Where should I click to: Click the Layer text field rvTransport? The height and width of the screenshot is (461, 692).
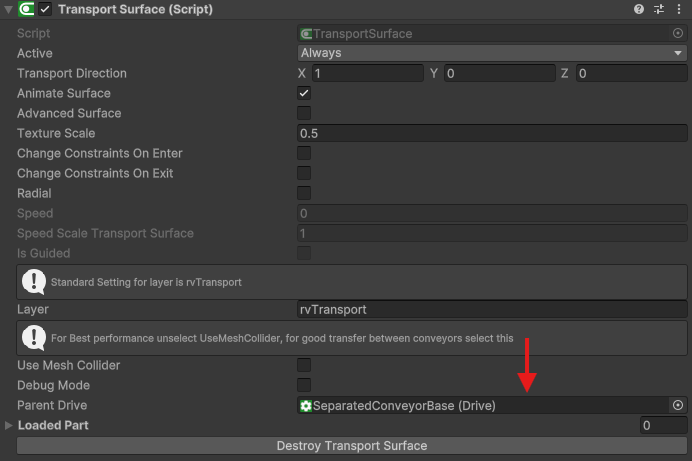pos(492,309)
